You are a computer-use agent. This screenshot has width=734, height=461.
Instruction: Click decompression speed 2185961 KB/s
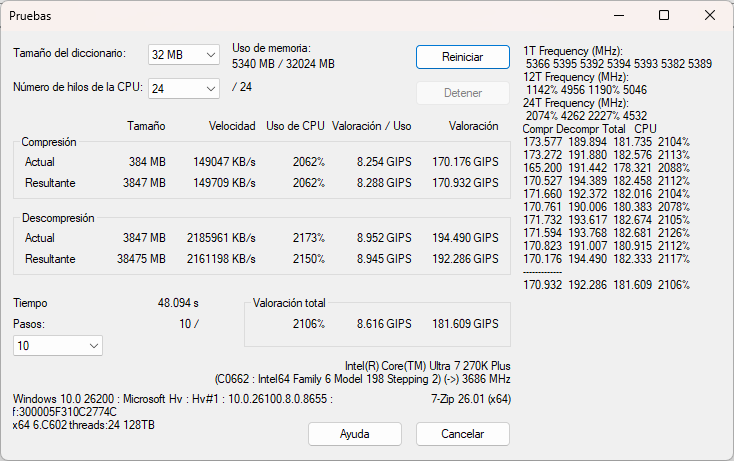click(221, 238)
